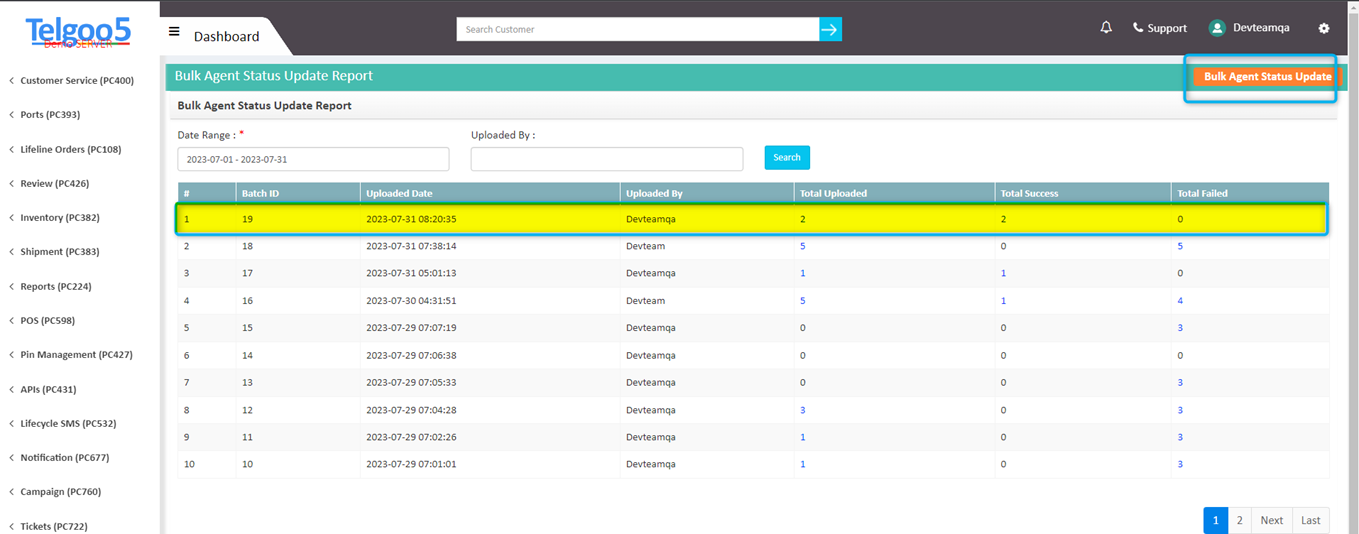
Task: Click the Bulk Agent Status Update button
Action: tap(1267, 76)
